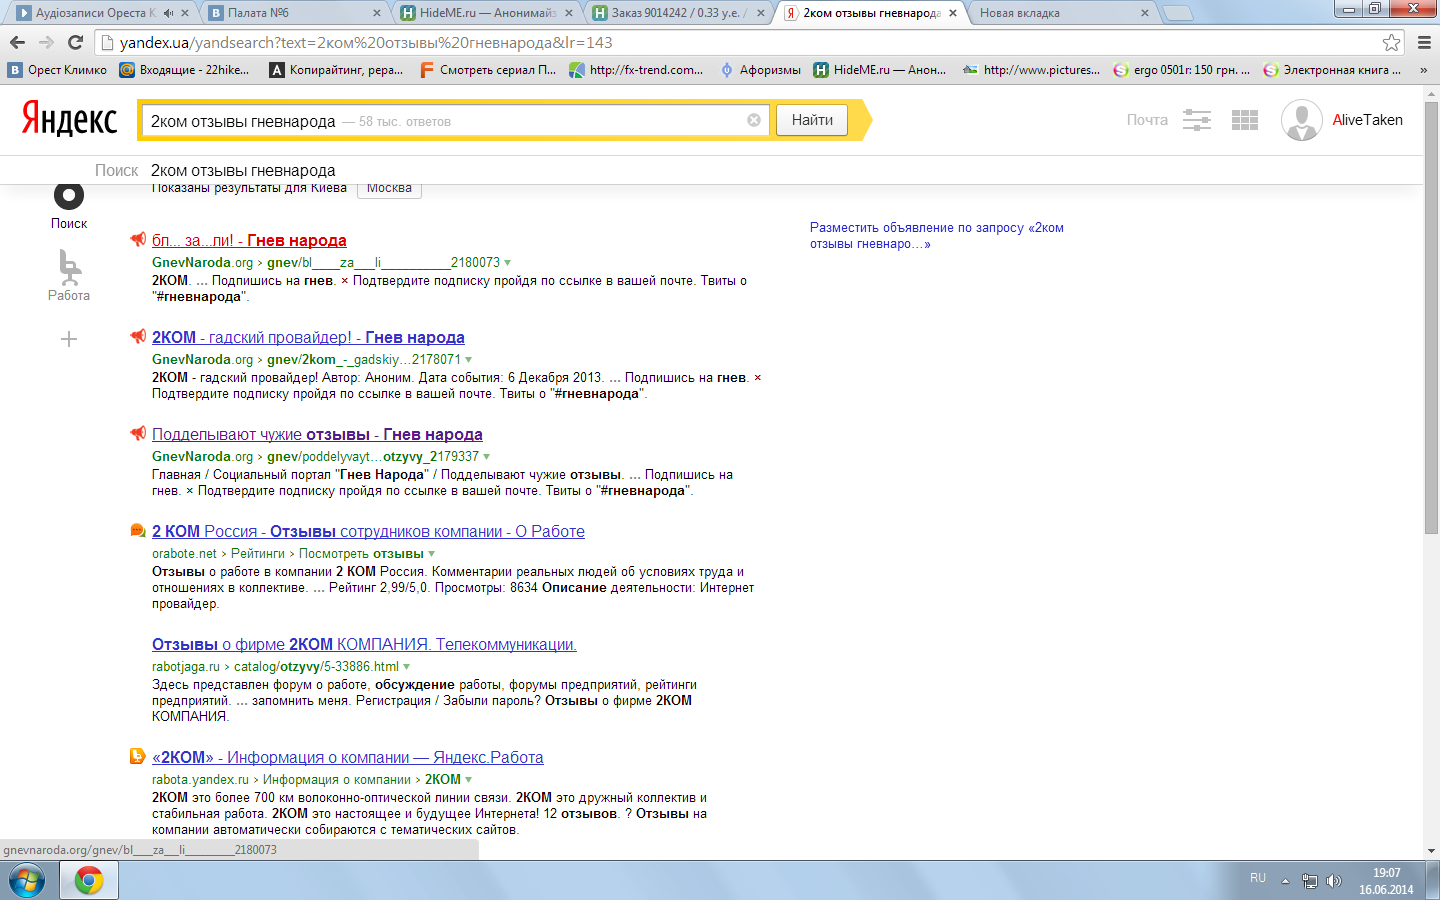This screenshot has height=900, width=1440.
Task: Open '2КОМ - гадский провайдер' result
Action: [x=308, y=337]
